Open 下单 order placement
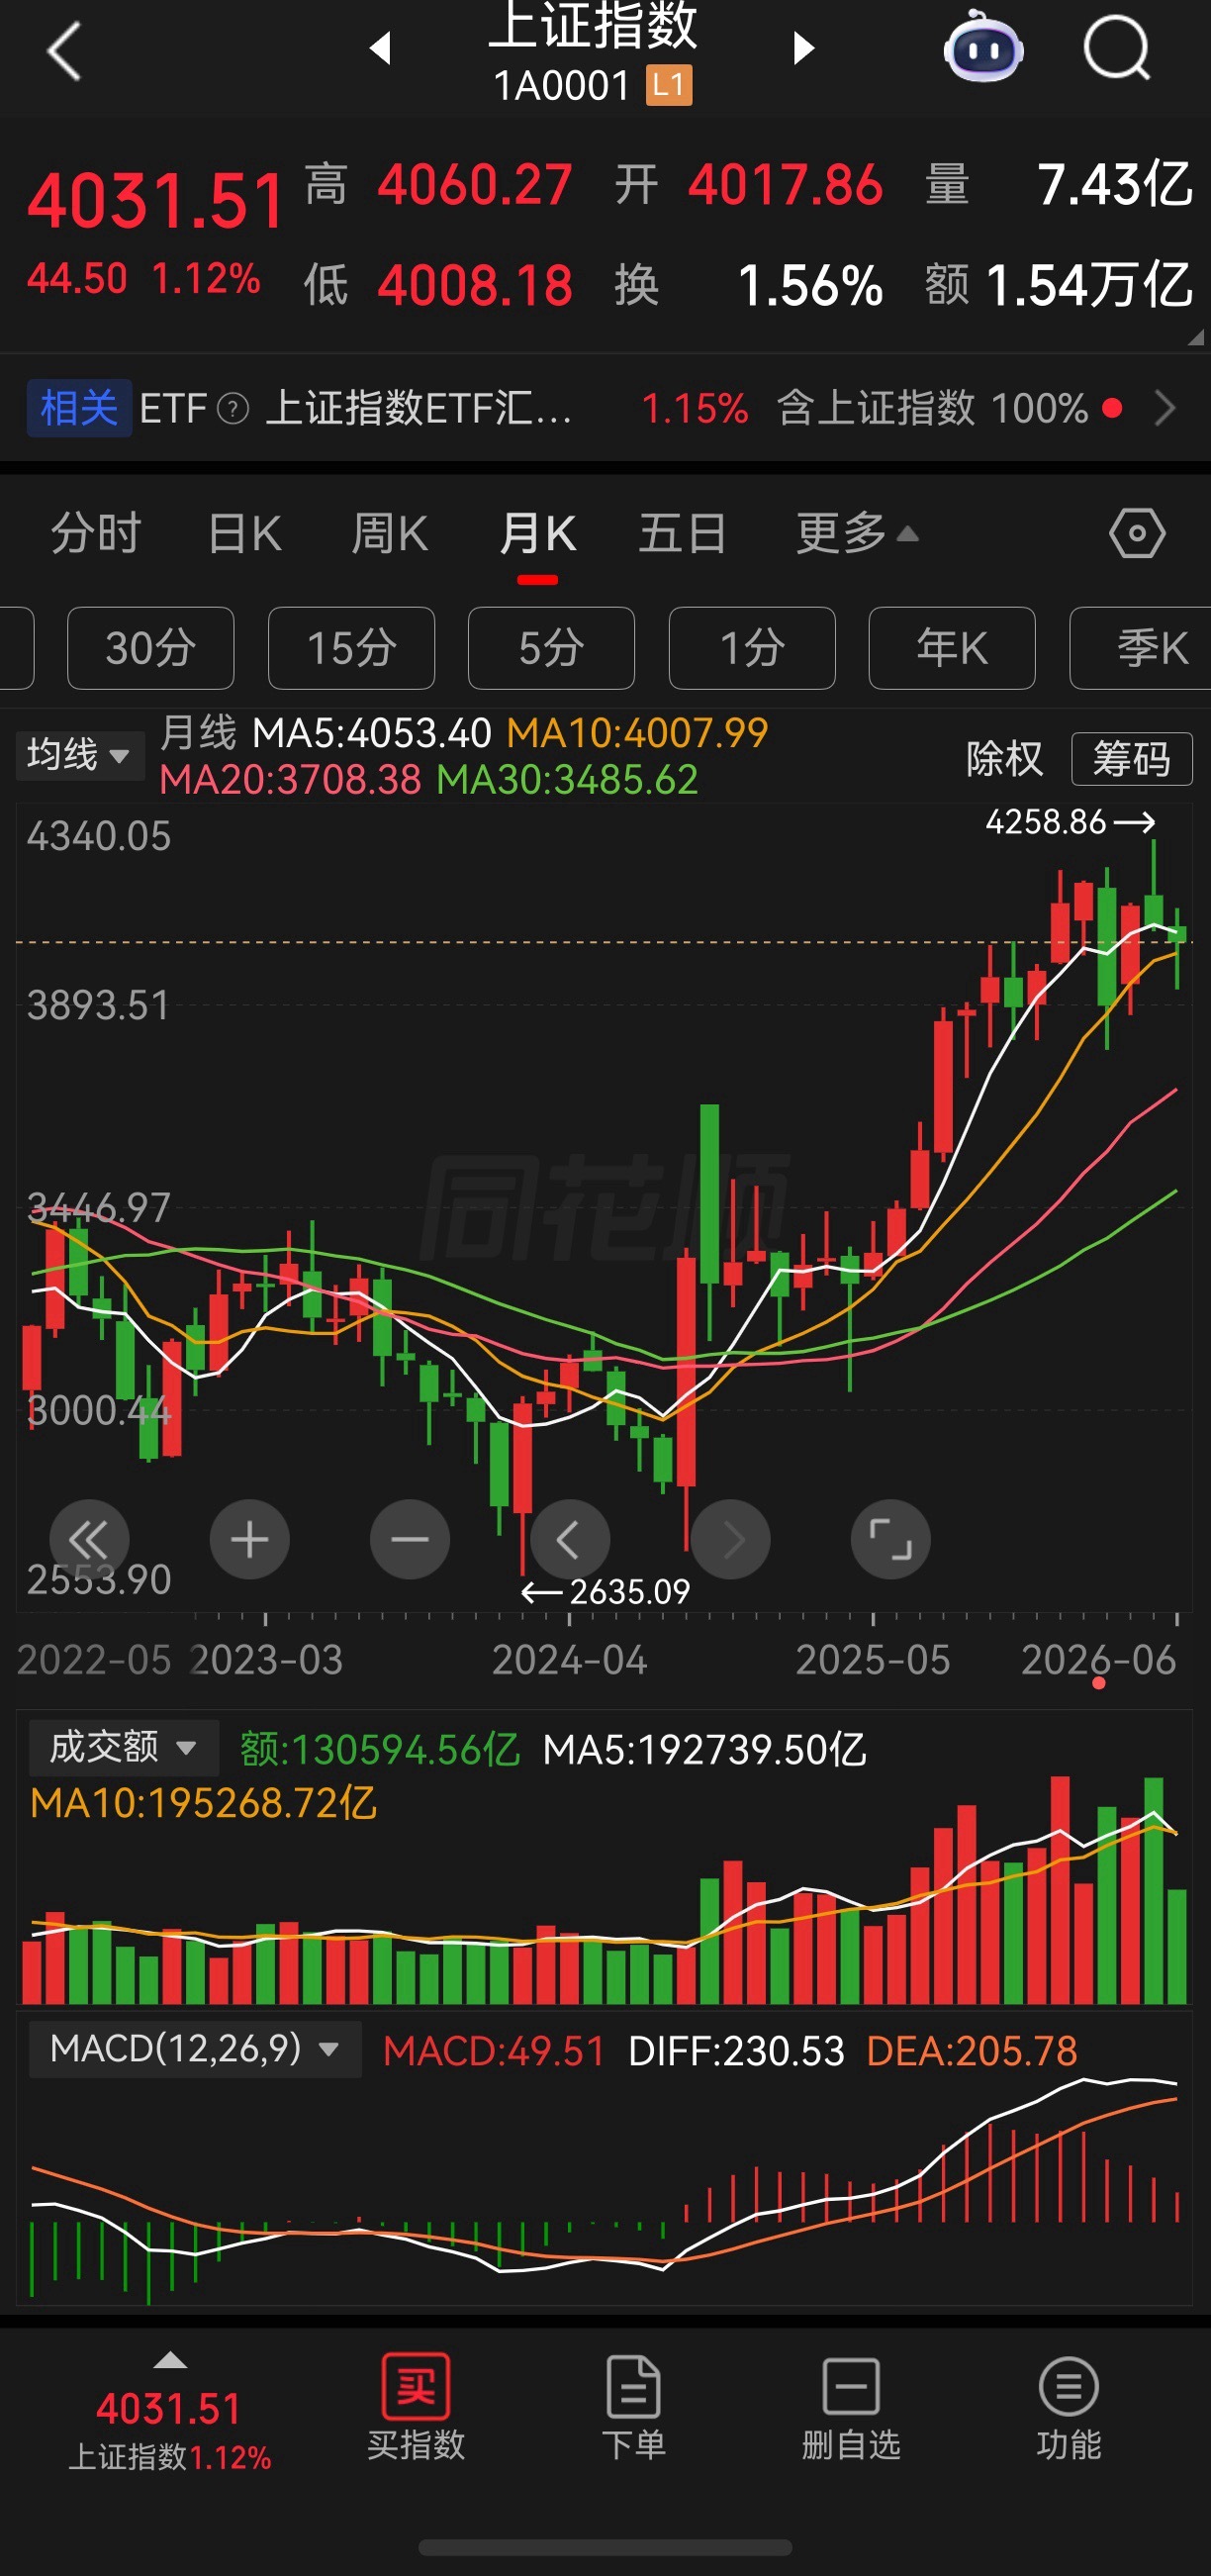1211x2576 pixels. click(x=634, y=2407)
